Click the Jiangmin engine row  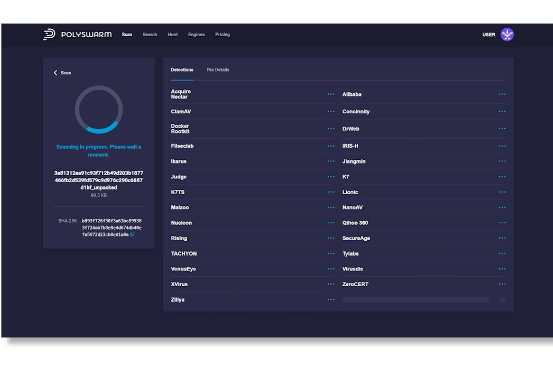pos(424,161)
